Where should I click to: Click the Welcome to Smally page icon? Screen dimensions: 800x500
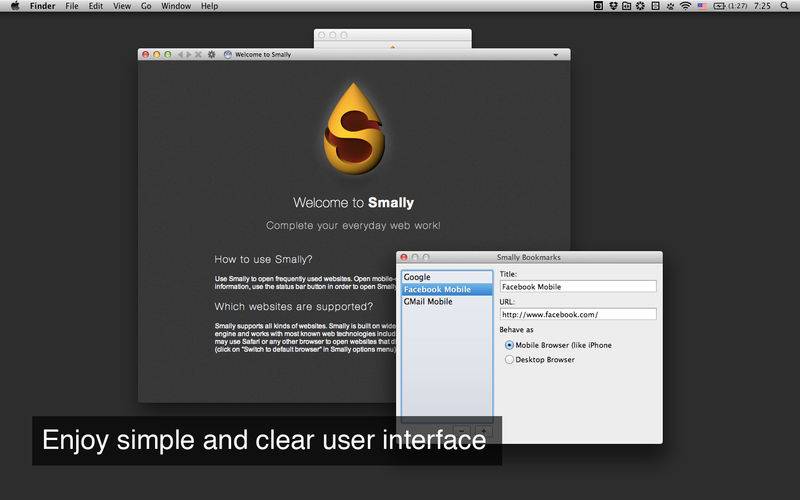pyautogui.click(x=228, y=54)
